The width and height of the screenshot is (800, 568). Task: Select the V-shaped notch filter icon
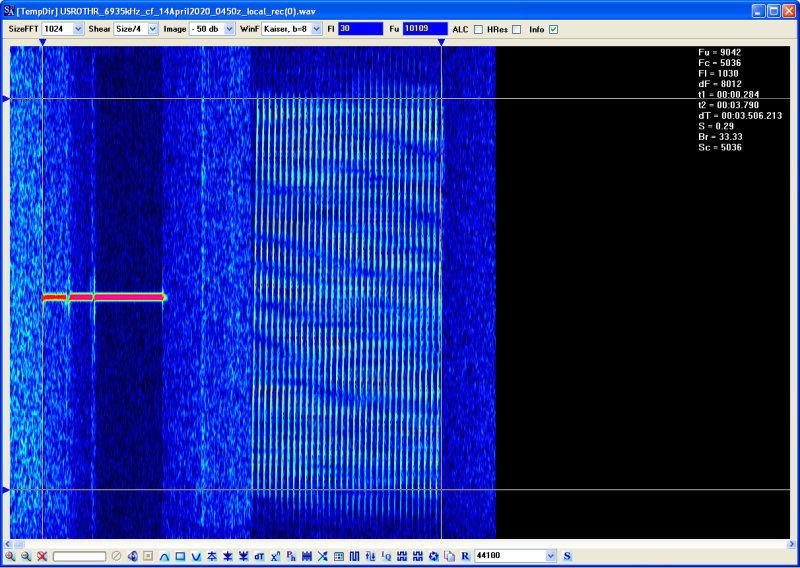196,556
